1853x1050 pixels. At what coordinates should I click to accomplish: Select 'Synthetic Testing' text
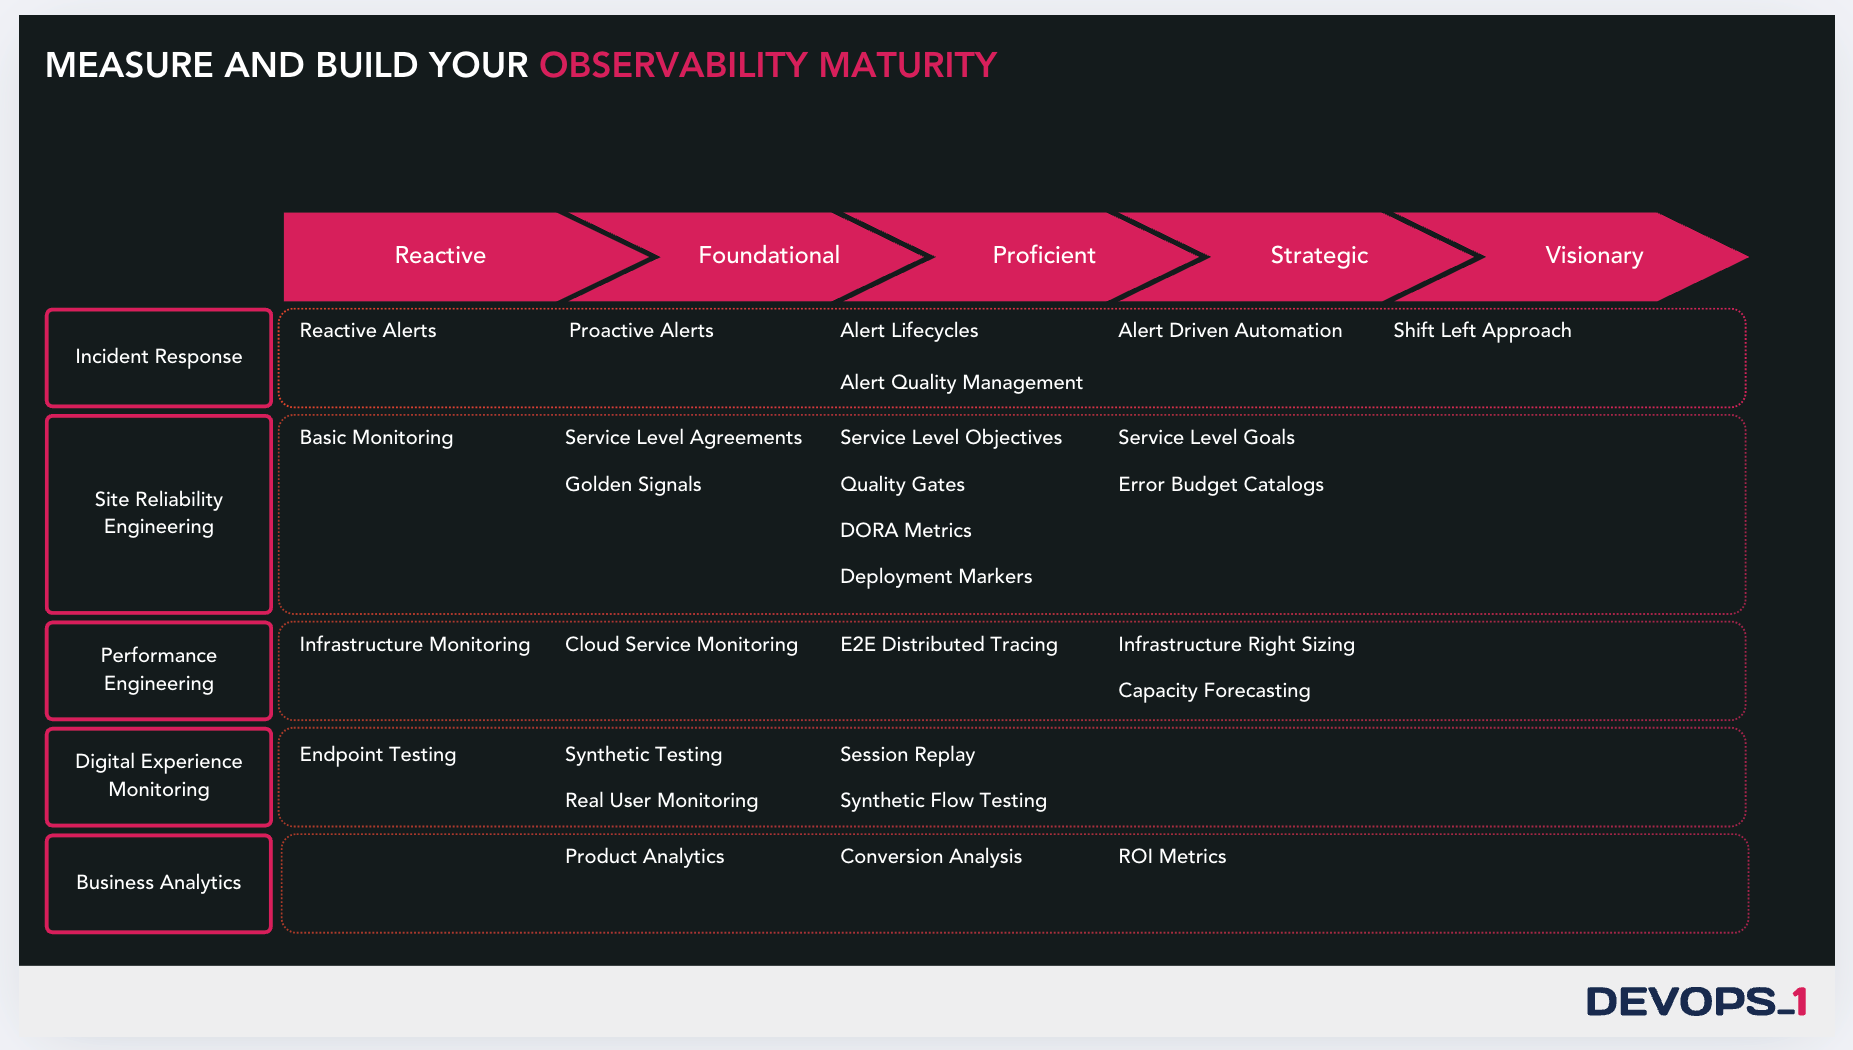[x=643, y=755]
